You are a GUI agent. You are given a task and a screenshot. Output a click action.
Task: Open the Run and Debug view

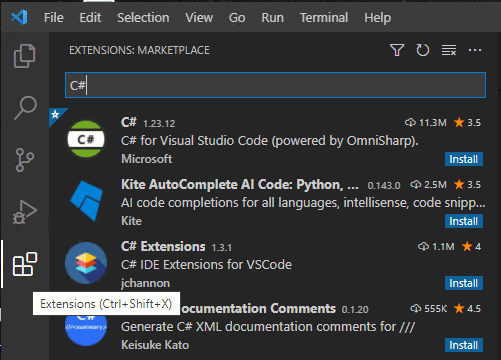(x=25, y=212)
